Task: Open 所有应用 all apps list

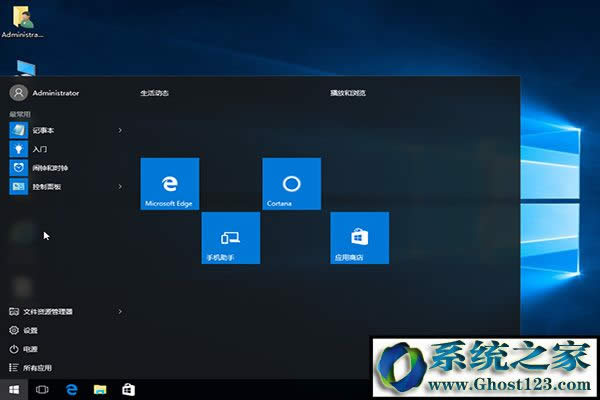Action: (37, 368)
